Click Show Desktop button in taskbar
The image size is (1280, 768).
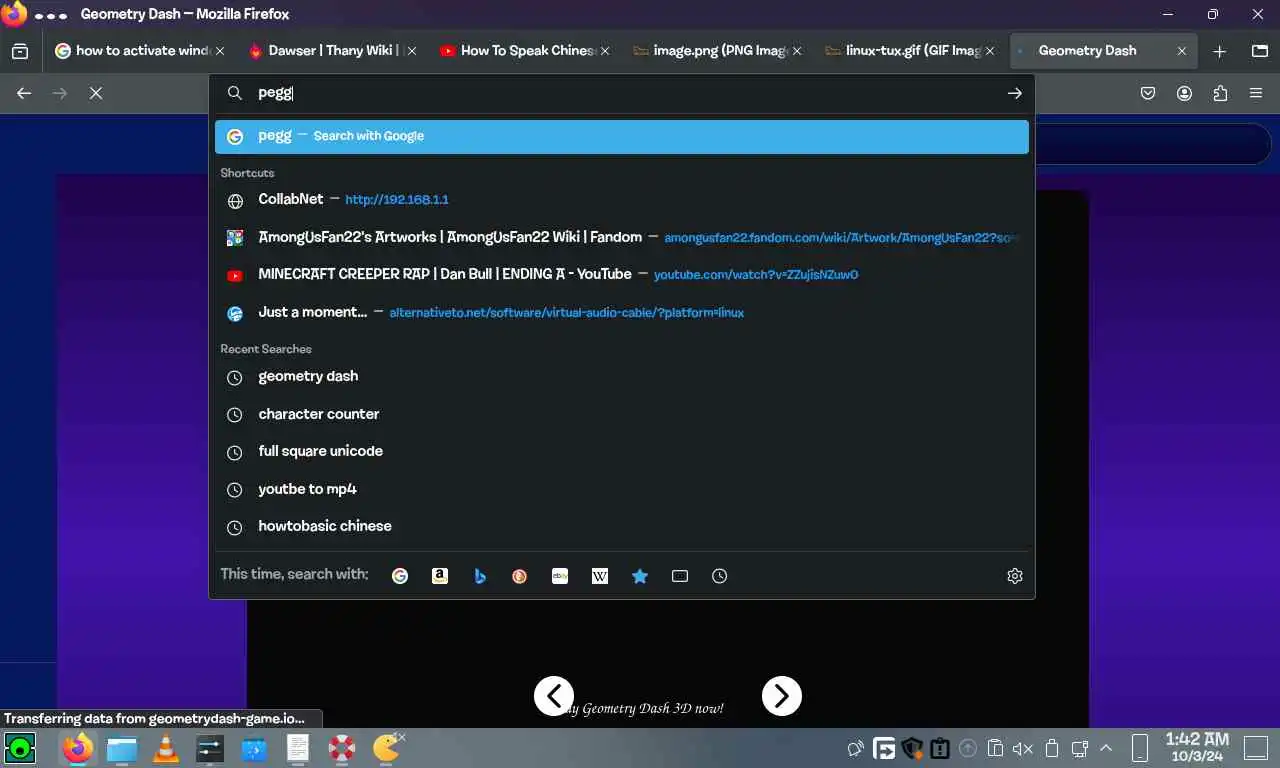pyautogui.click(x=1257, y=748)
